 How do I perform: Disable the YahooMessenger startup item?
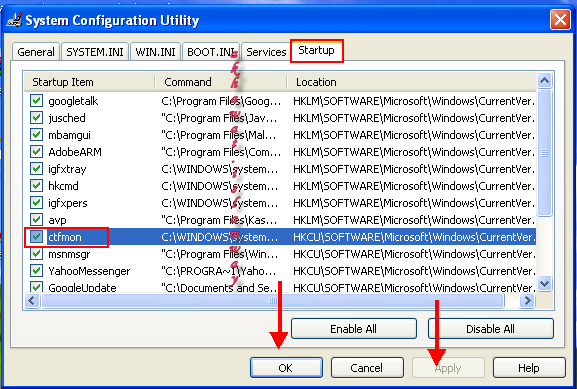pyautogui.click(x=36, y=271)
